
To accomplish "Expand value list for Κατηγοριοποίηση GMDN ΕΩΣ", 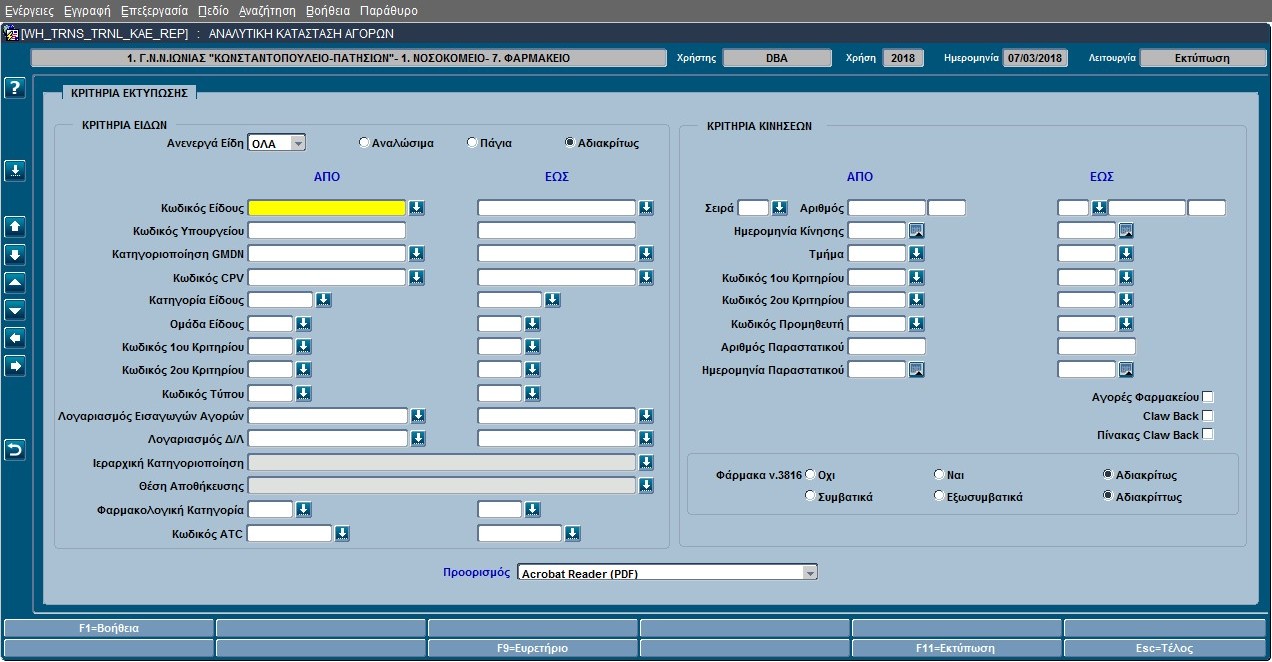I will [x=647, y=254].
